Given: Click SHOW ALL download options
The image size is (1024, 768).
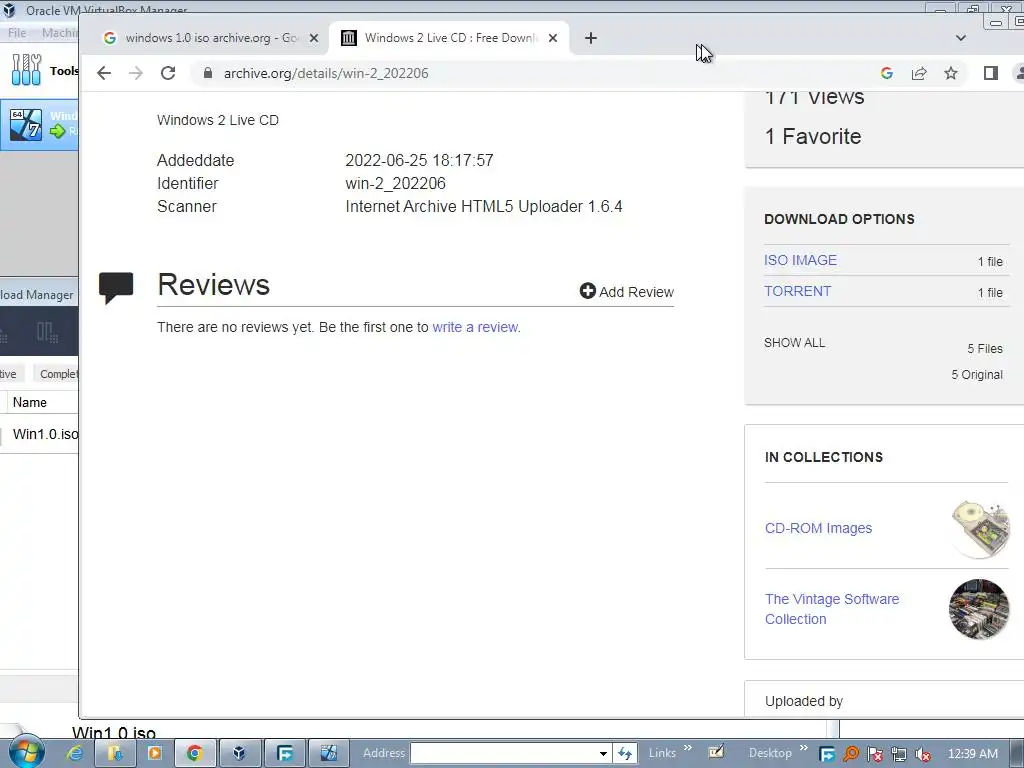Looking at the screenshot, I should coord(794,343).
